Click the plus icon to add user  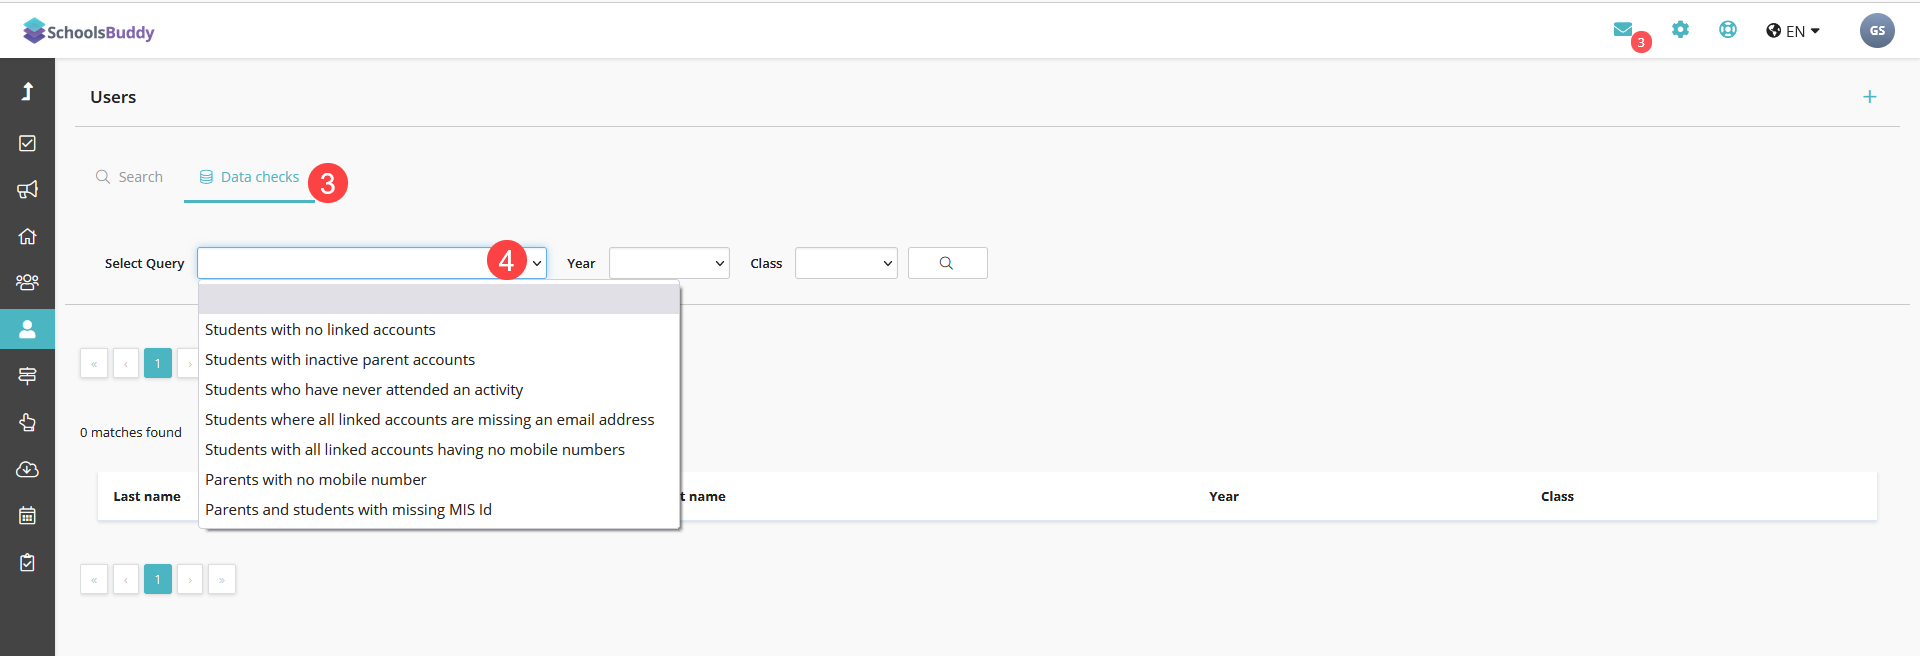click(x=1870, y=97)
